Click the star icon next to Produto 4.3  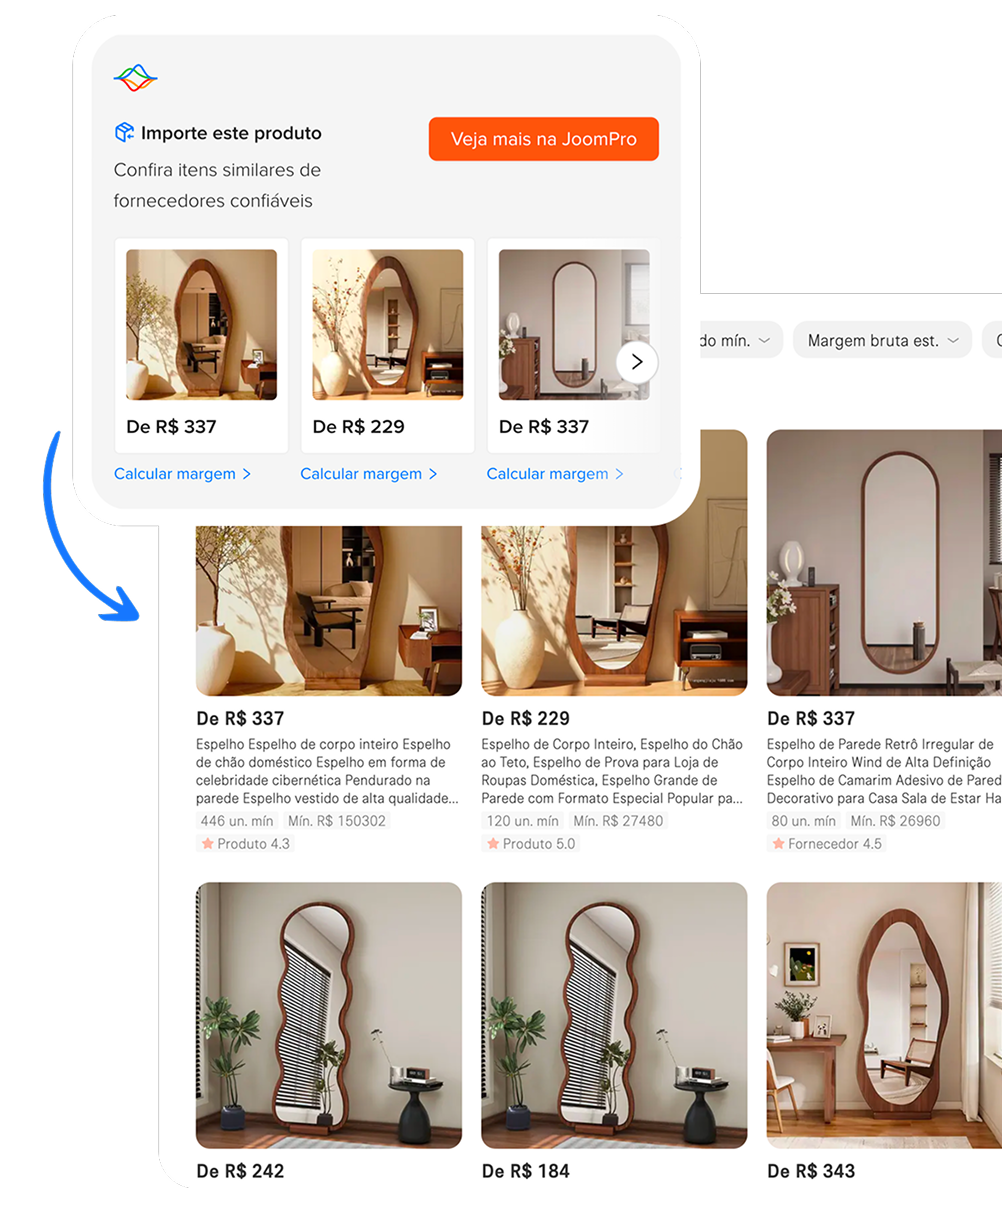tap(208, 844)
